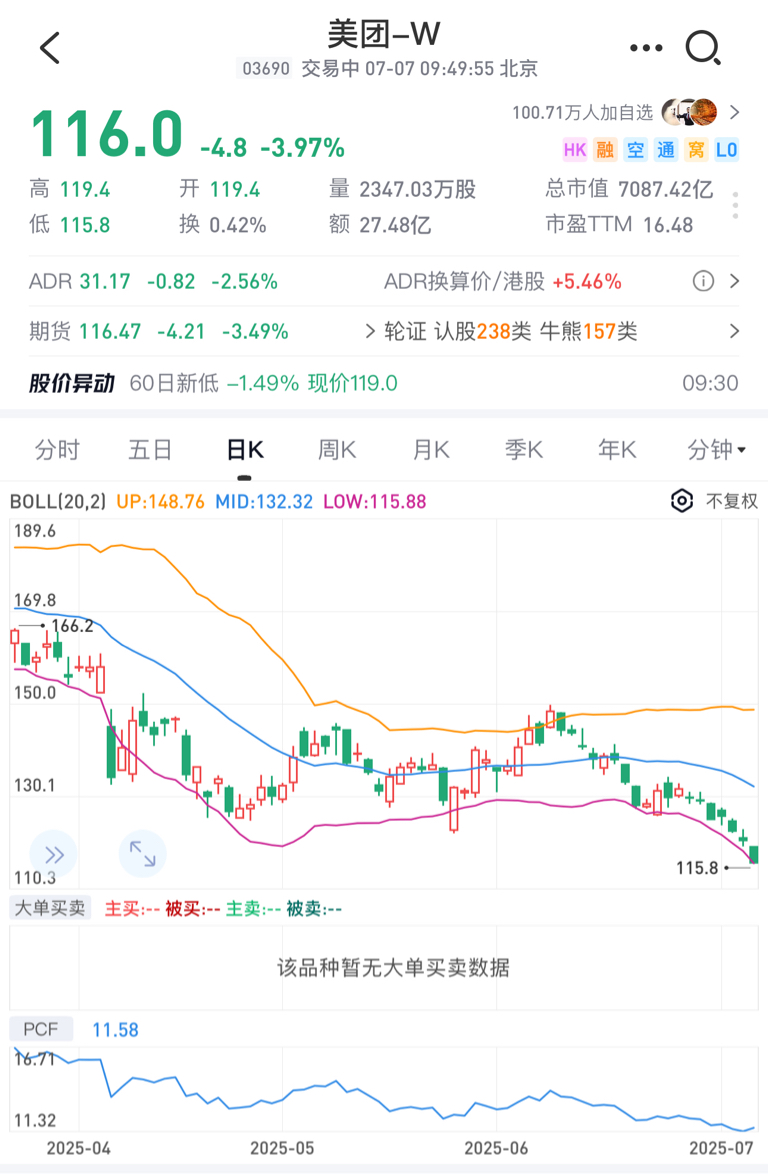The height and width of the screenshot is (1174, 768).
Task: Tap the 166.2 high marker on chart
Action: pyautogui.click(x=73, y=626)
